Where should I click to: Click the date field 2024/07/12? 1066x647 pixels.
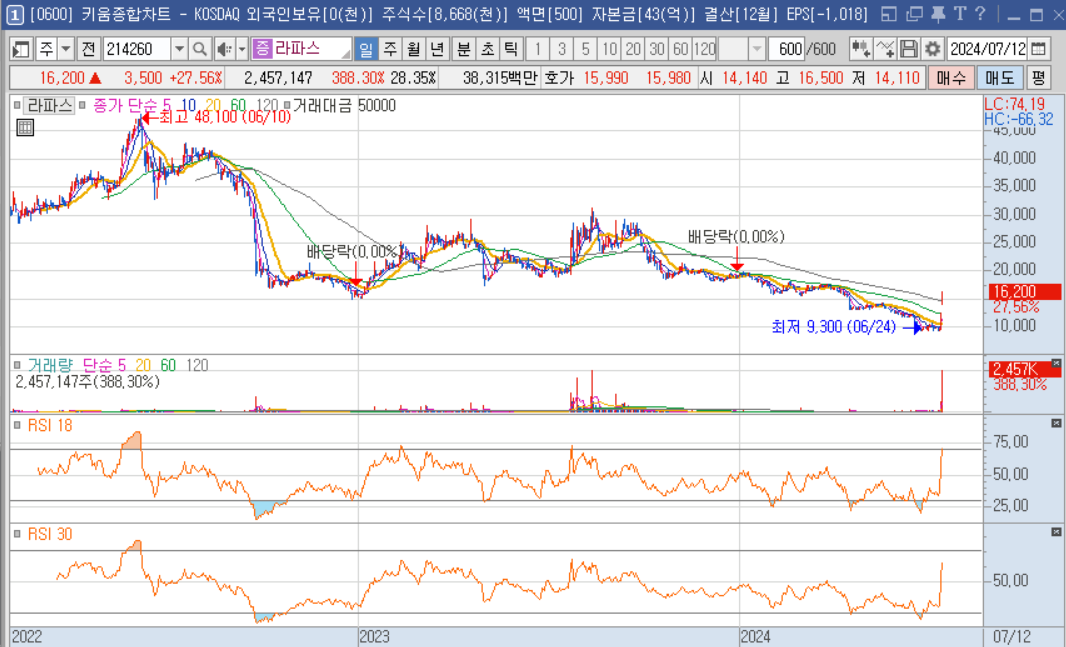click(987, 49)
